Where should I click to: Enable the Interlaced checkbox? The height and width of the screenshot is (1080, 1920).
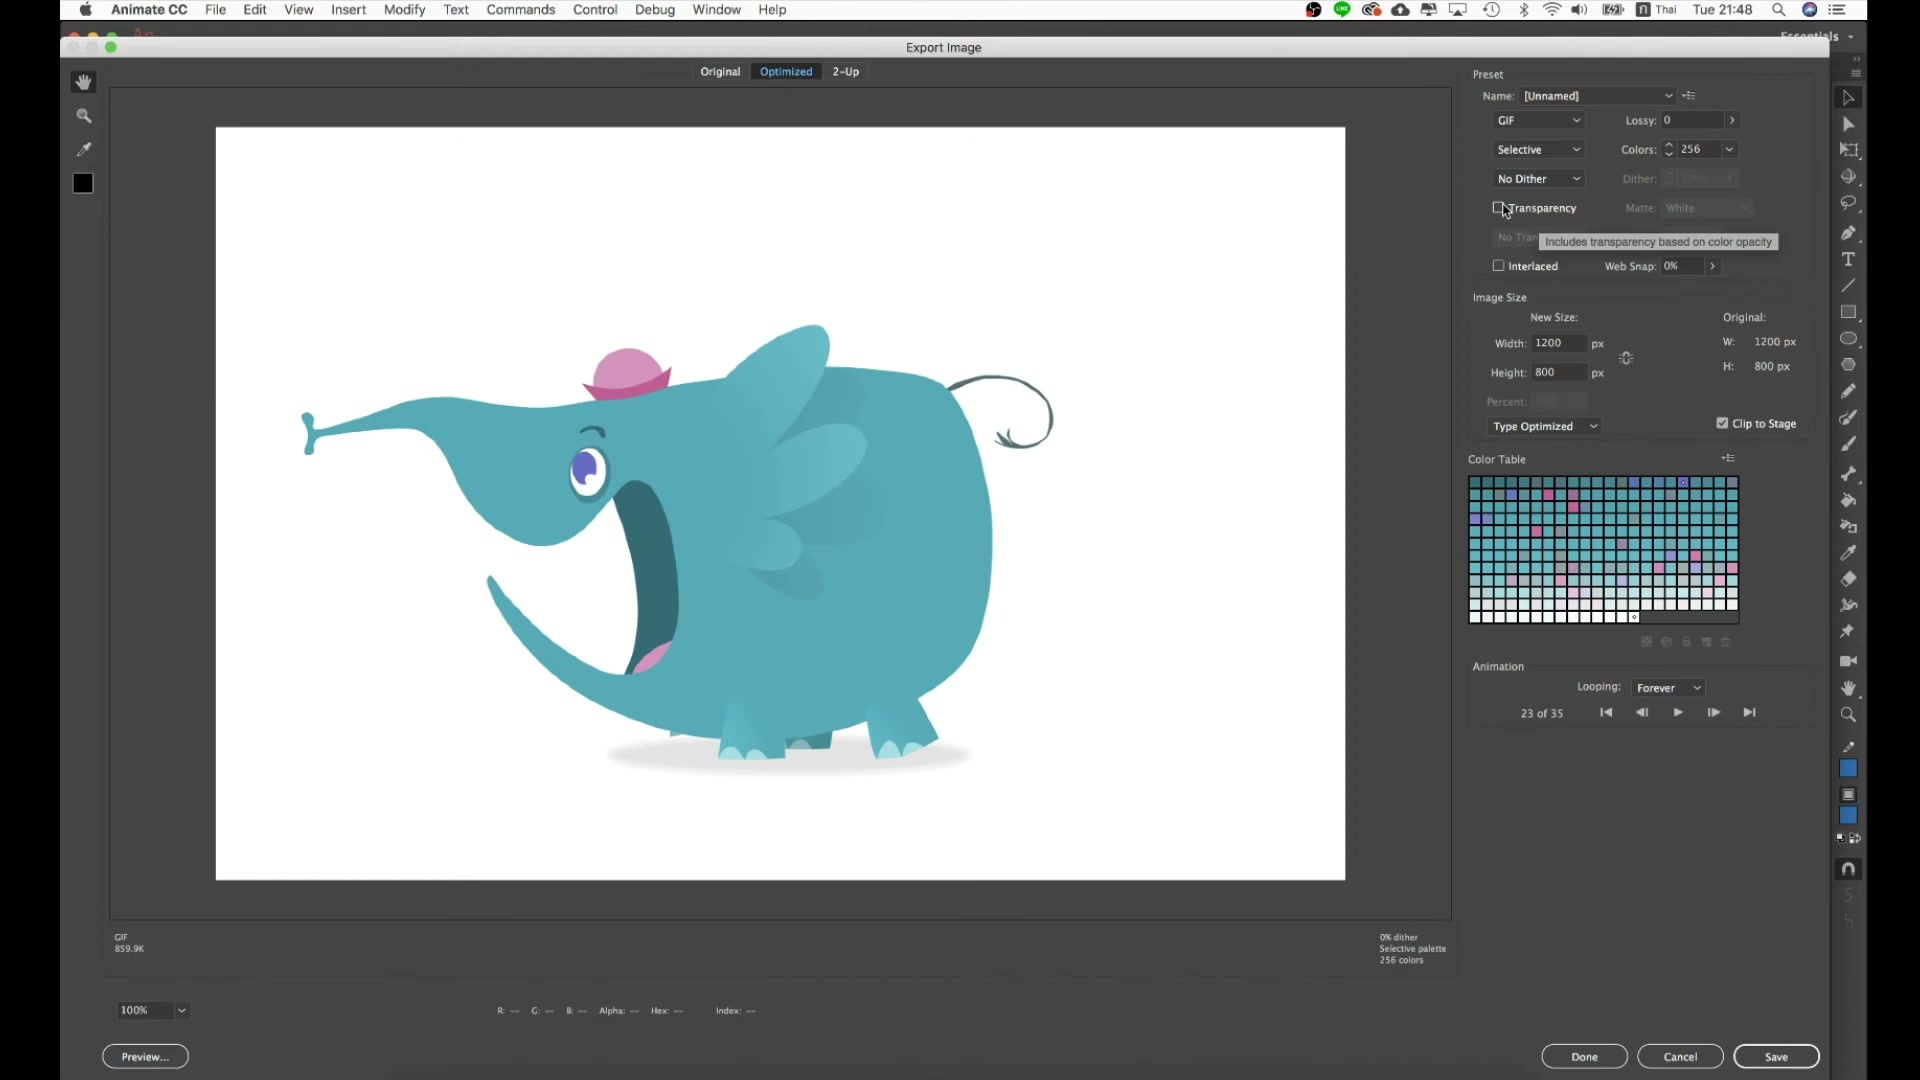click(1498, 266)
